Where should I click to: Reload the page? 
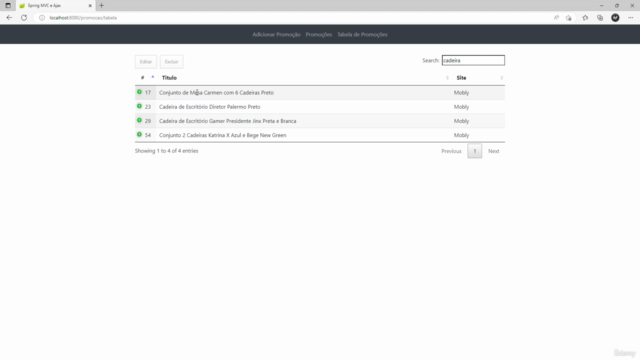point(24,18)
